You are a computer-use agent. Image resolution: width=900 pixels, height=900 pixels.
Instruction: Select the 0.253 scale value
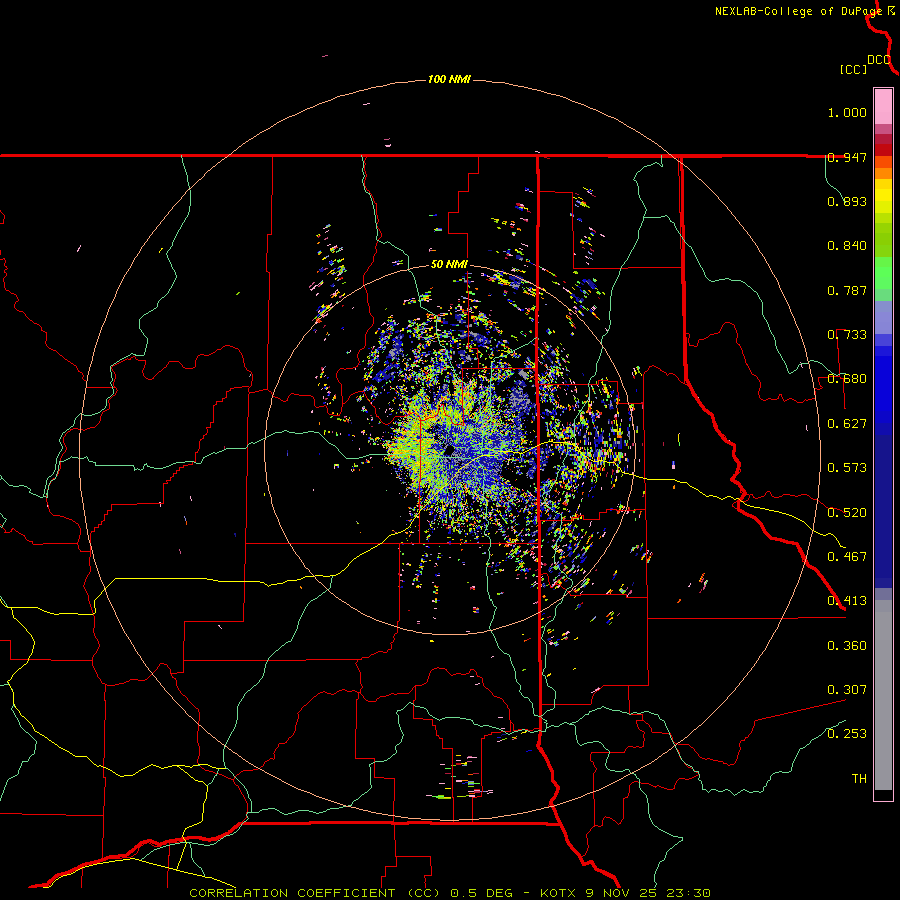point(847,734)
